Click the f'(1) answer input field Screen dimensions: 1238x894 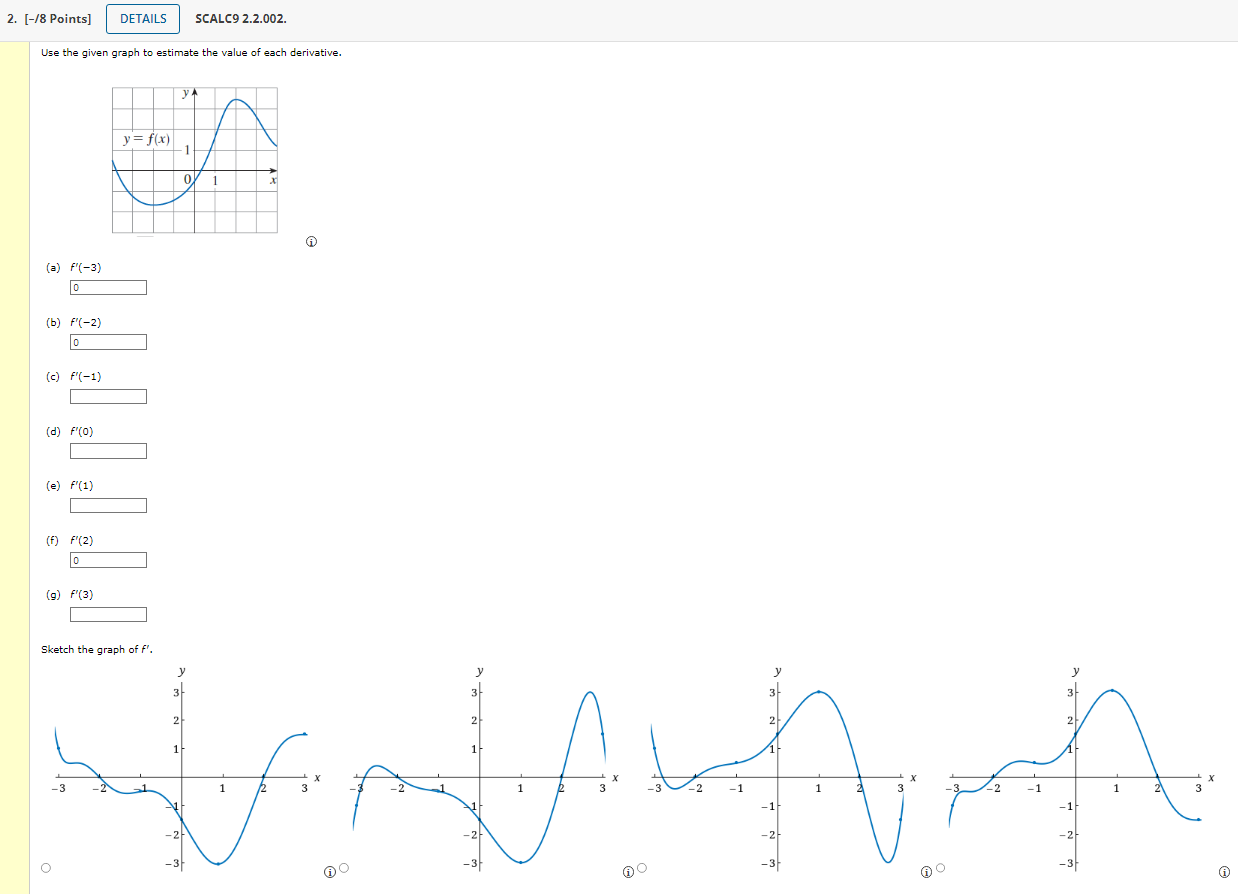point(108,505)
